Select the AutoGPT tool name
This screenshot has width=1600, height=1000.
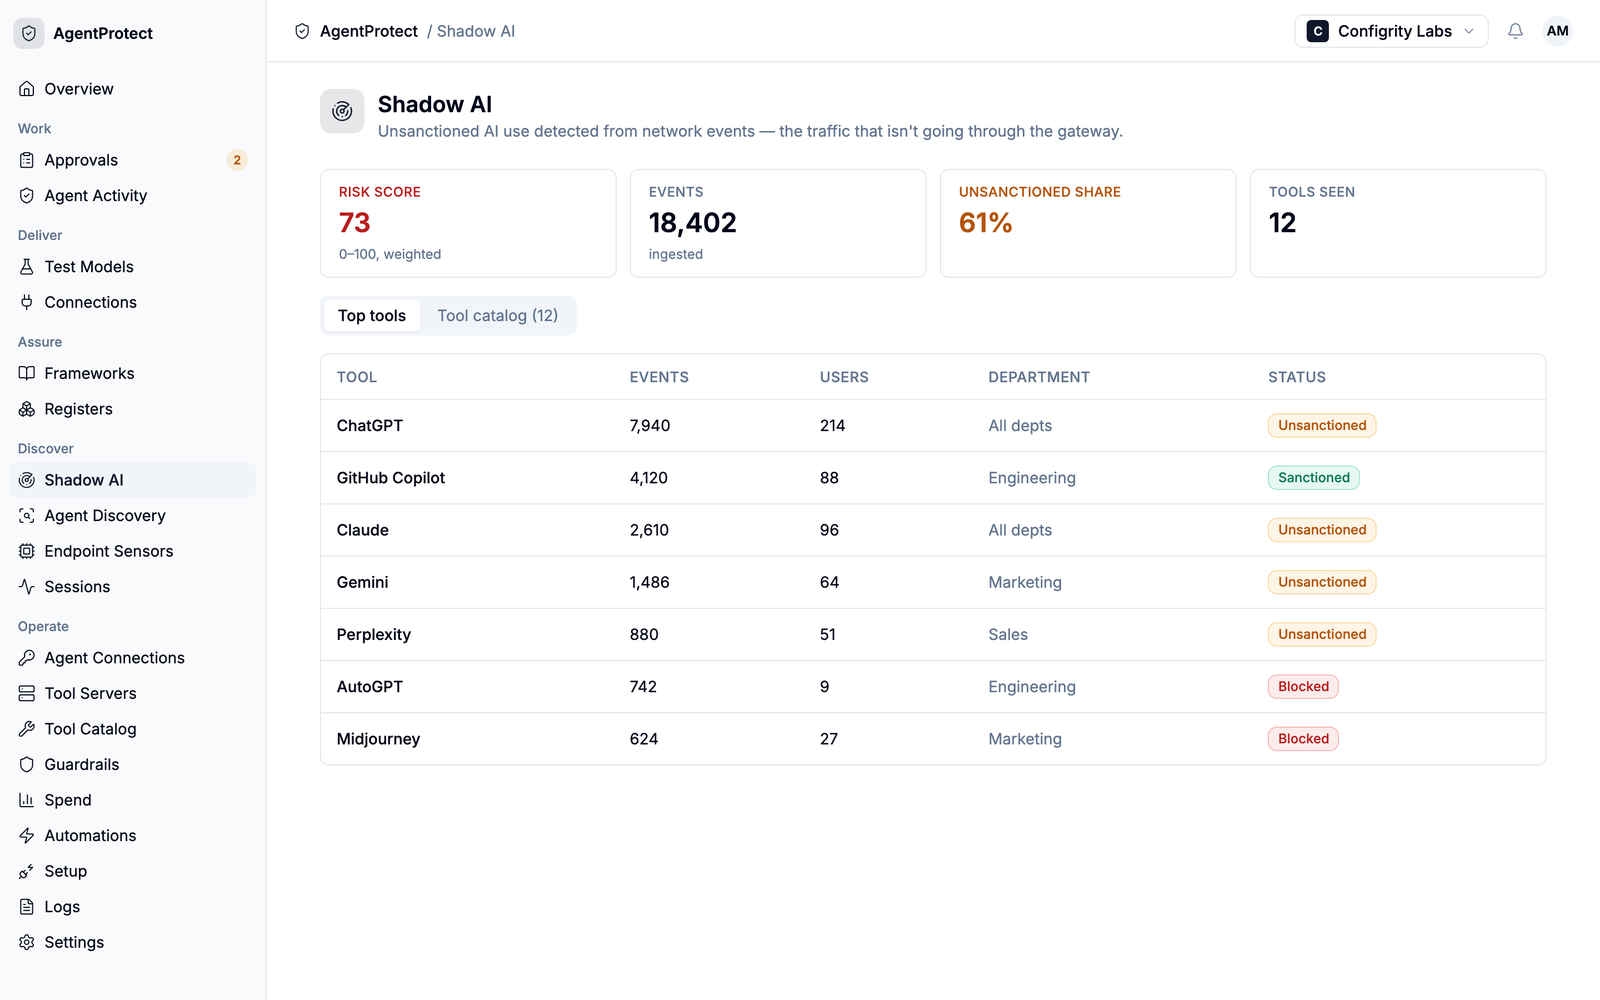(370, 687)
